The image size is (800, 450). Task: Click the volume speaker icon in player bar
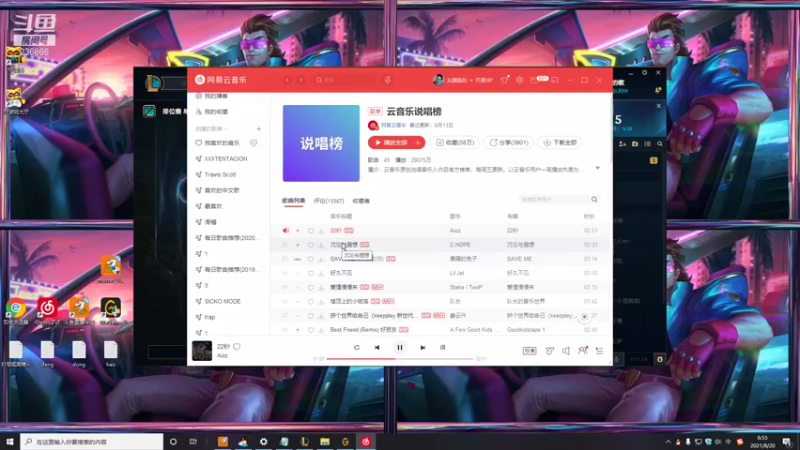pos(566,351)
